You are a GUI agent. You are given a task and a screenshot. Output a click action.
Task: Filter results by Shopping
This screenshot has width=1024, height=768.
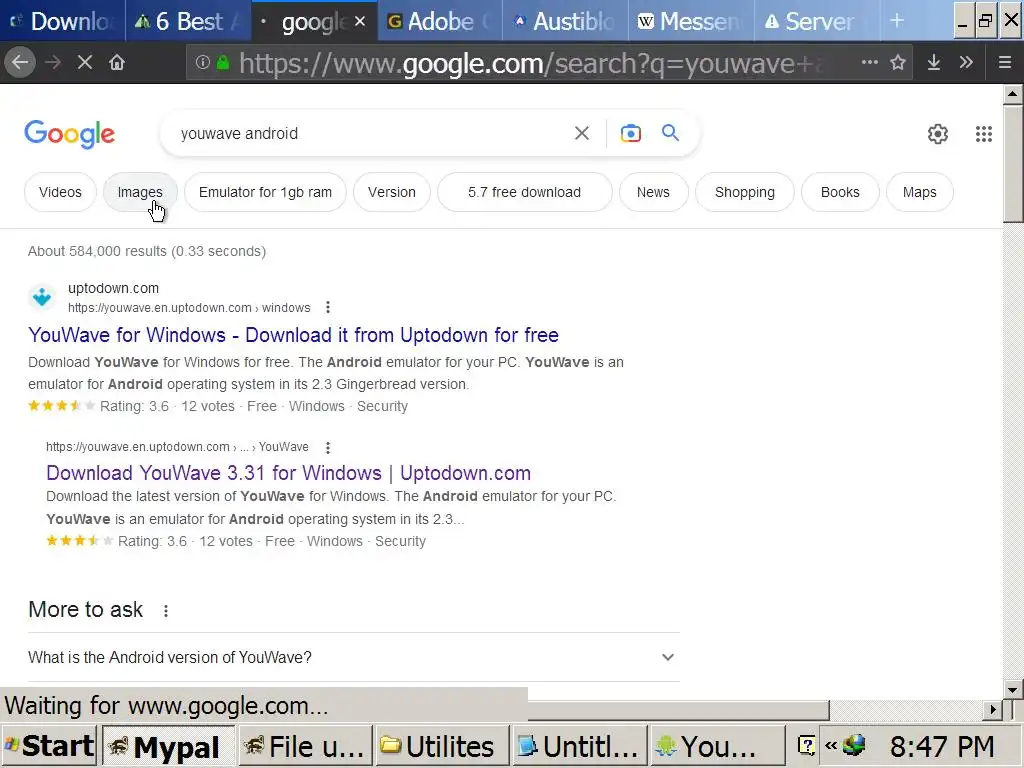tap(744, 192)
